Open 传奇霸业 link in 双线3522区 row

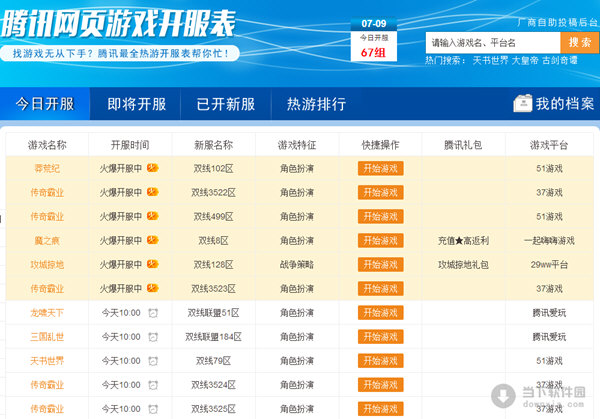[47, 192]
